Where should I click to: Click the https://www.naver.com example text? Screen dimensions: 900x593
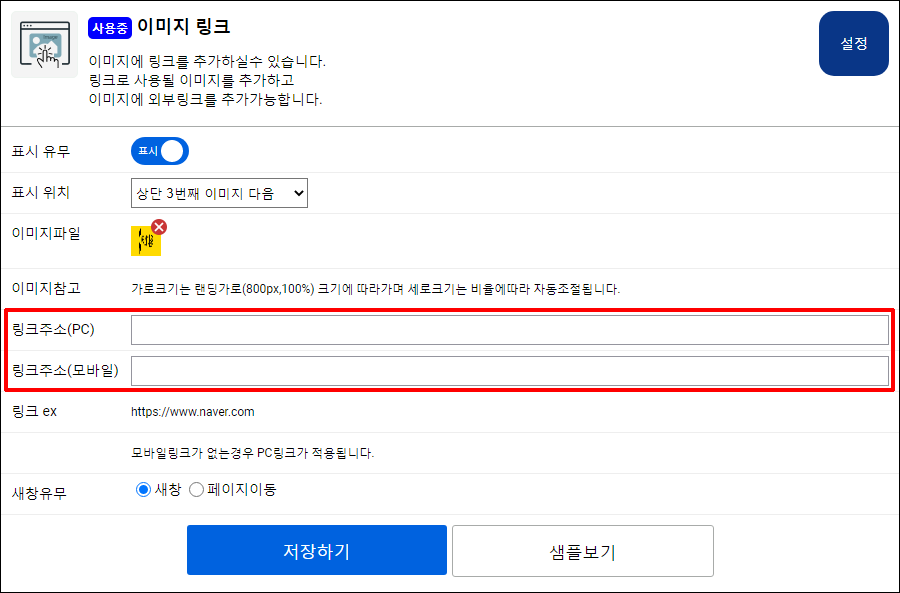coord(193,411)
